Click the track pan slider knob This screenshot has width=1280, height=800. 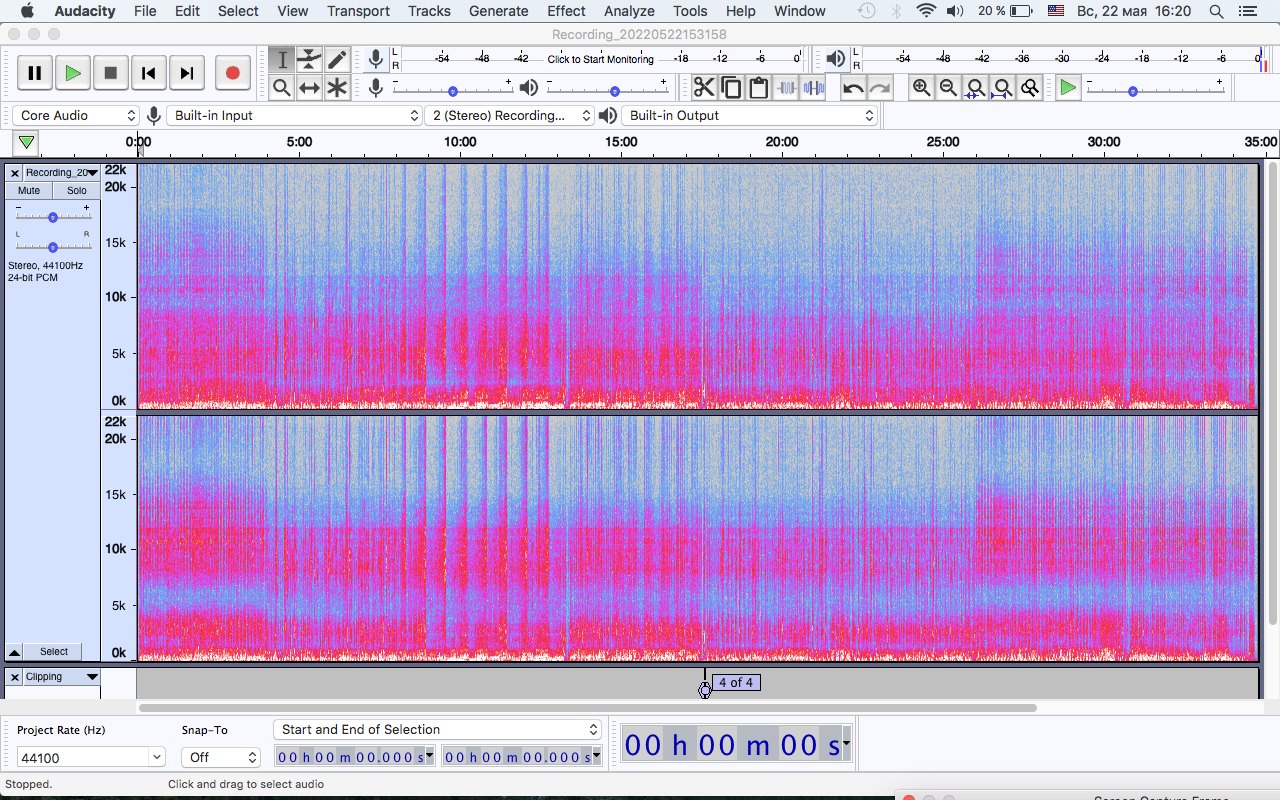pos(53,247)
